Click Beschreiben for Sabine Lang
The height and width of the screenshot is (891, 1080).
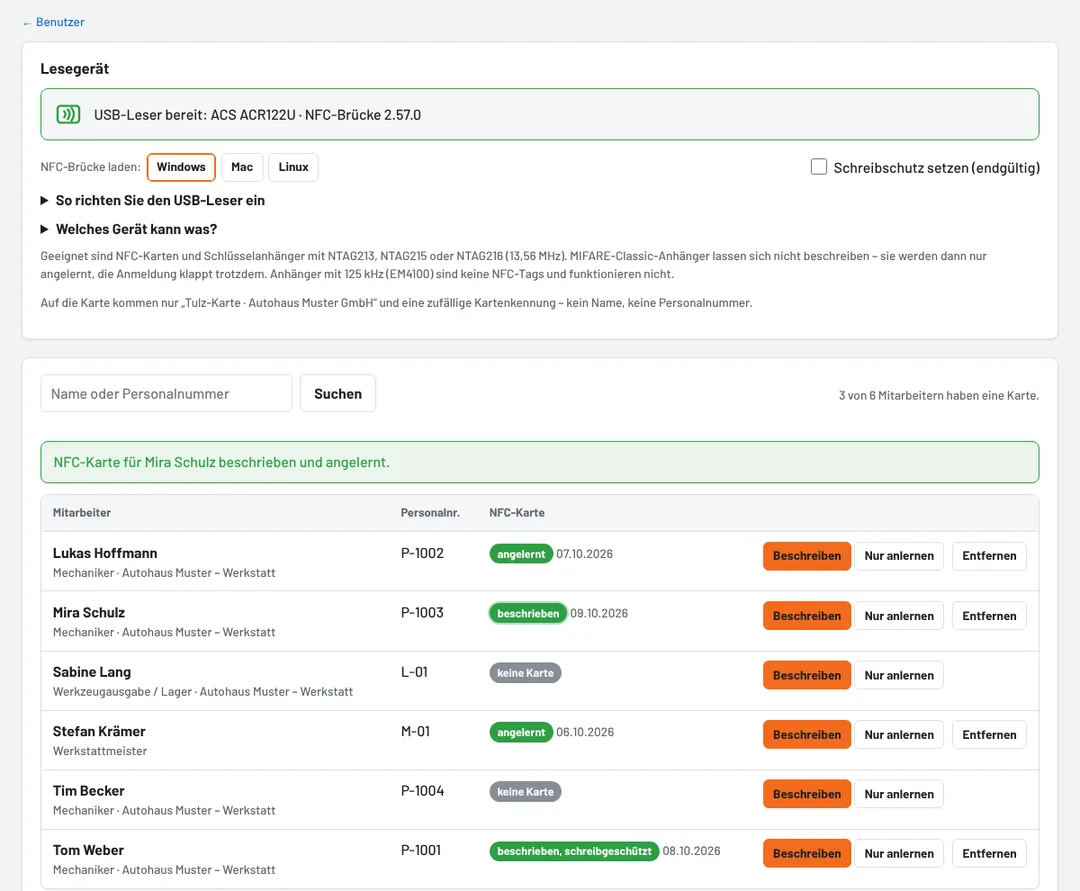(807, 675)
